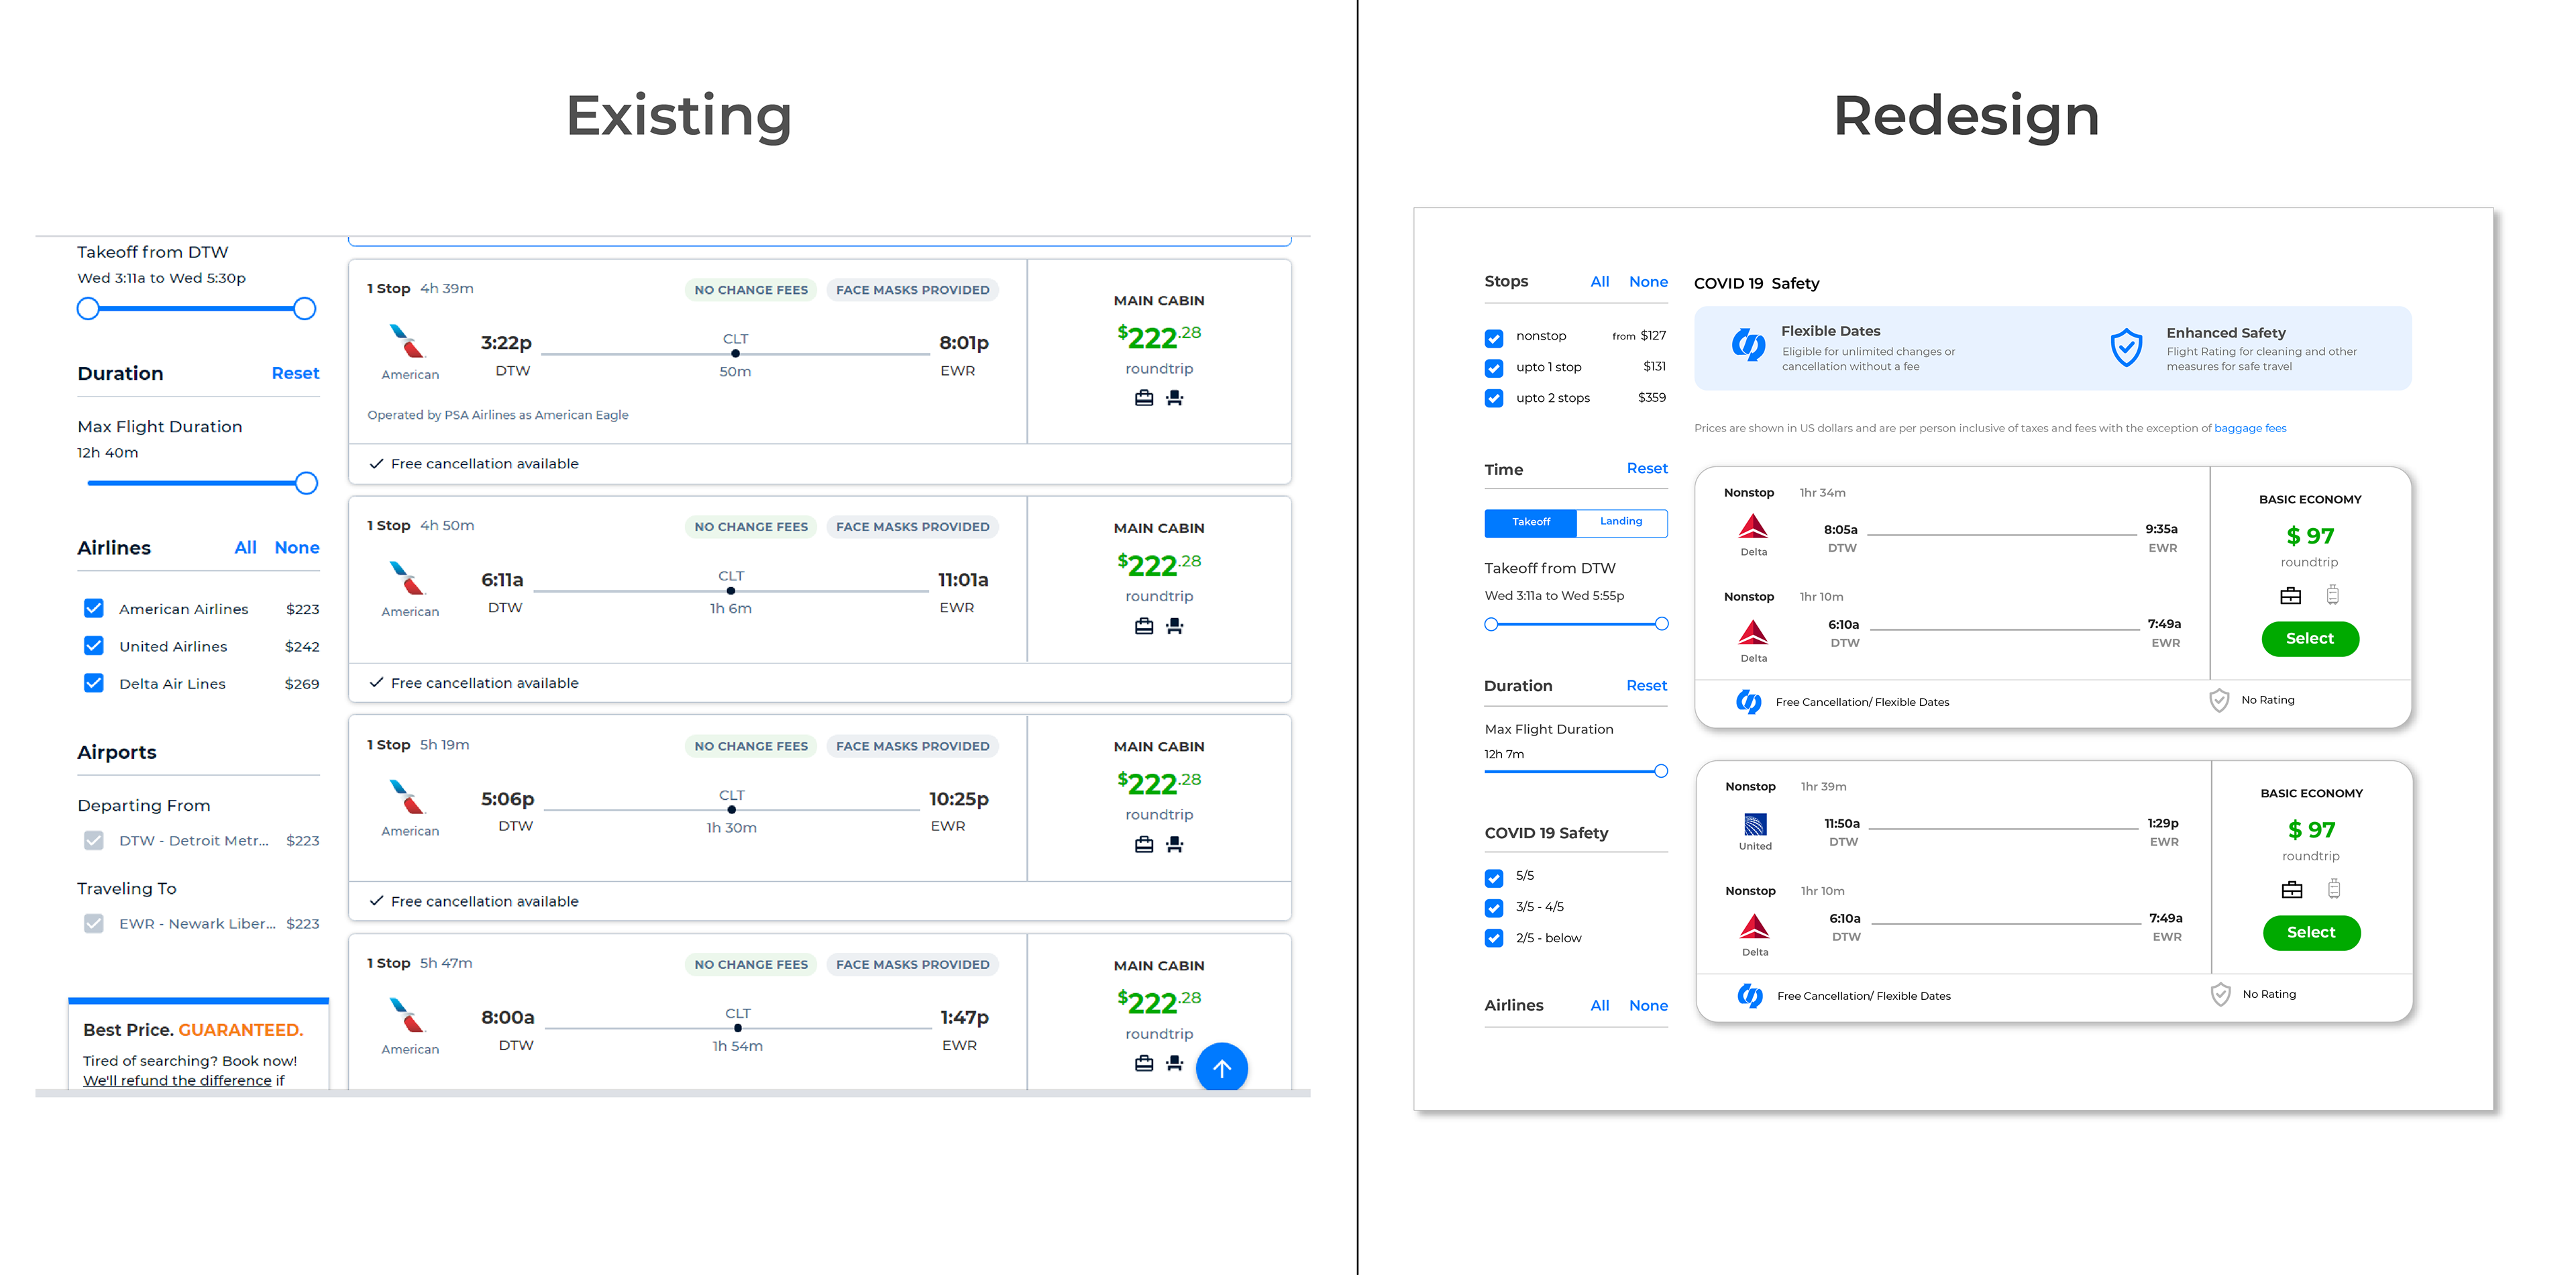Click Select on the Delta 8:05a Basic Economy card
The width and height of the screenshot is (2576, 1275).
(2309, 638)
